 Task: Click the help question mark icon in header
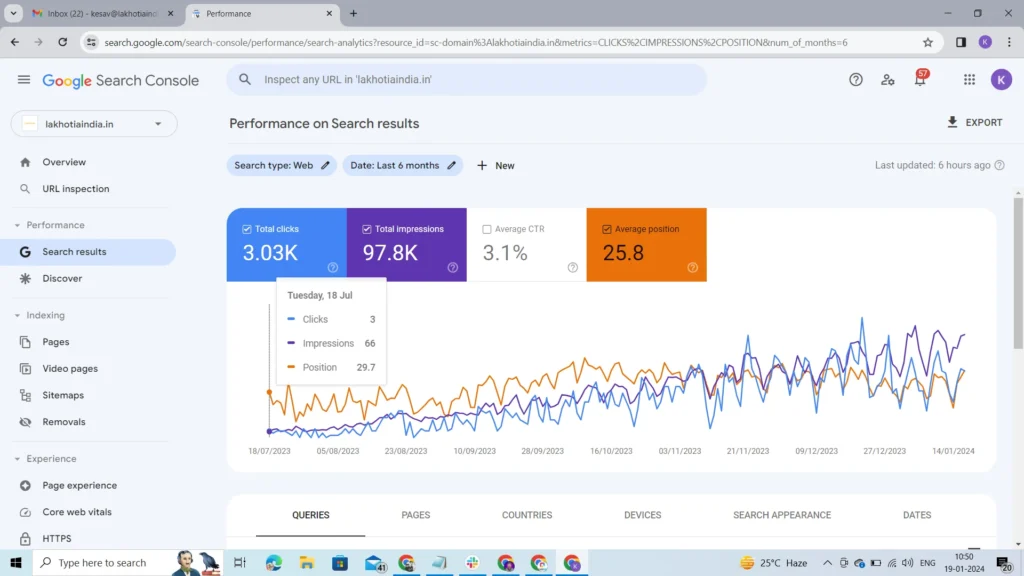pyautogui.click(x=856, y=80)
